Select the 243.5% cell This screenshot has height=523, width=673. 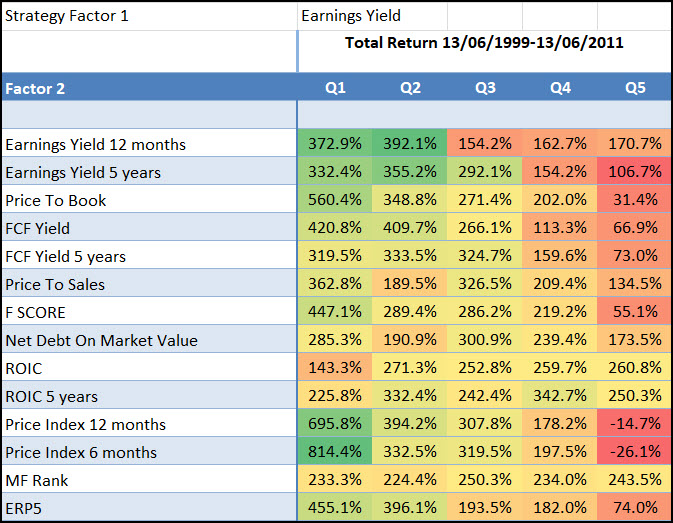click(635, 479)
